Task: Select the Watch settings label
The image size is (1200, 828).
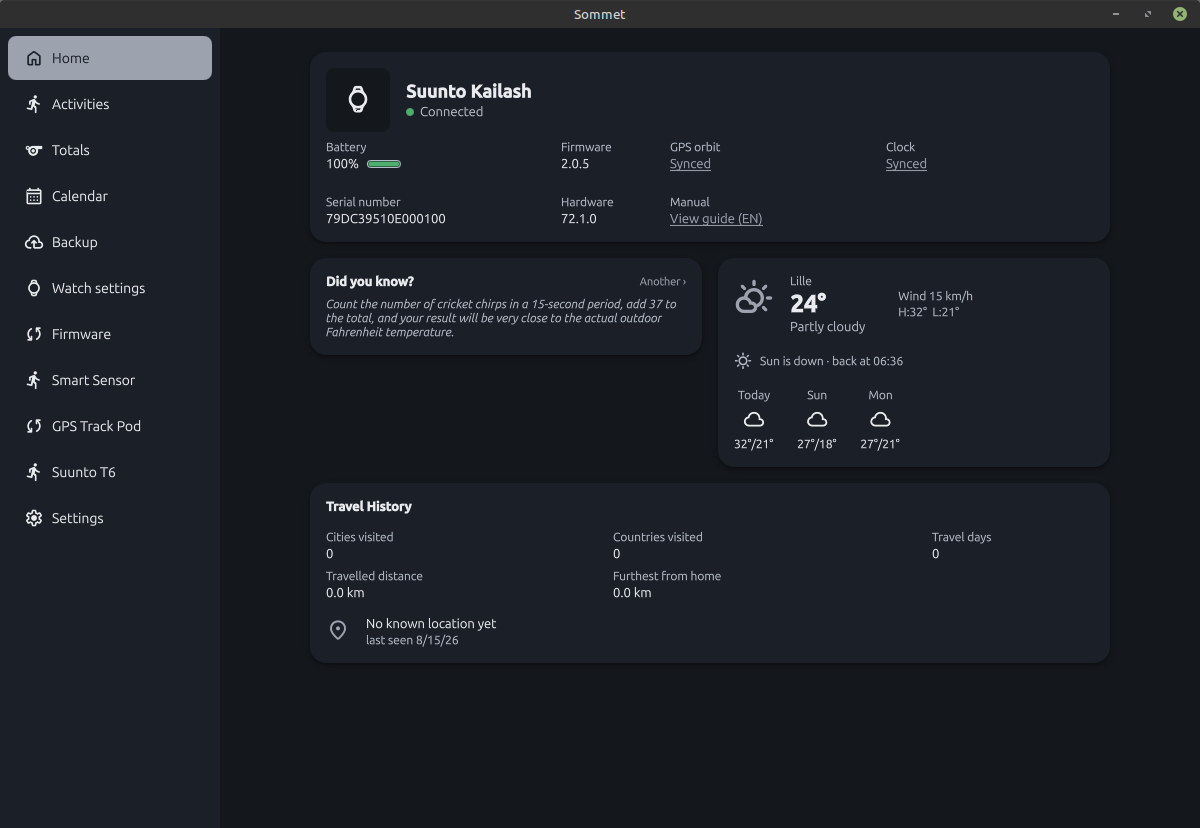Action: point(98,288)
